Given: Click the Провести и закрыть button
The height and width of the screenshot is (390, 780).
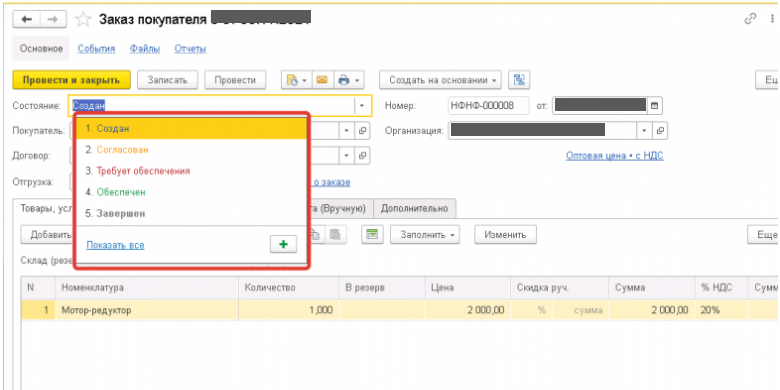Looking at the screenshot, I should pos(72,80).
